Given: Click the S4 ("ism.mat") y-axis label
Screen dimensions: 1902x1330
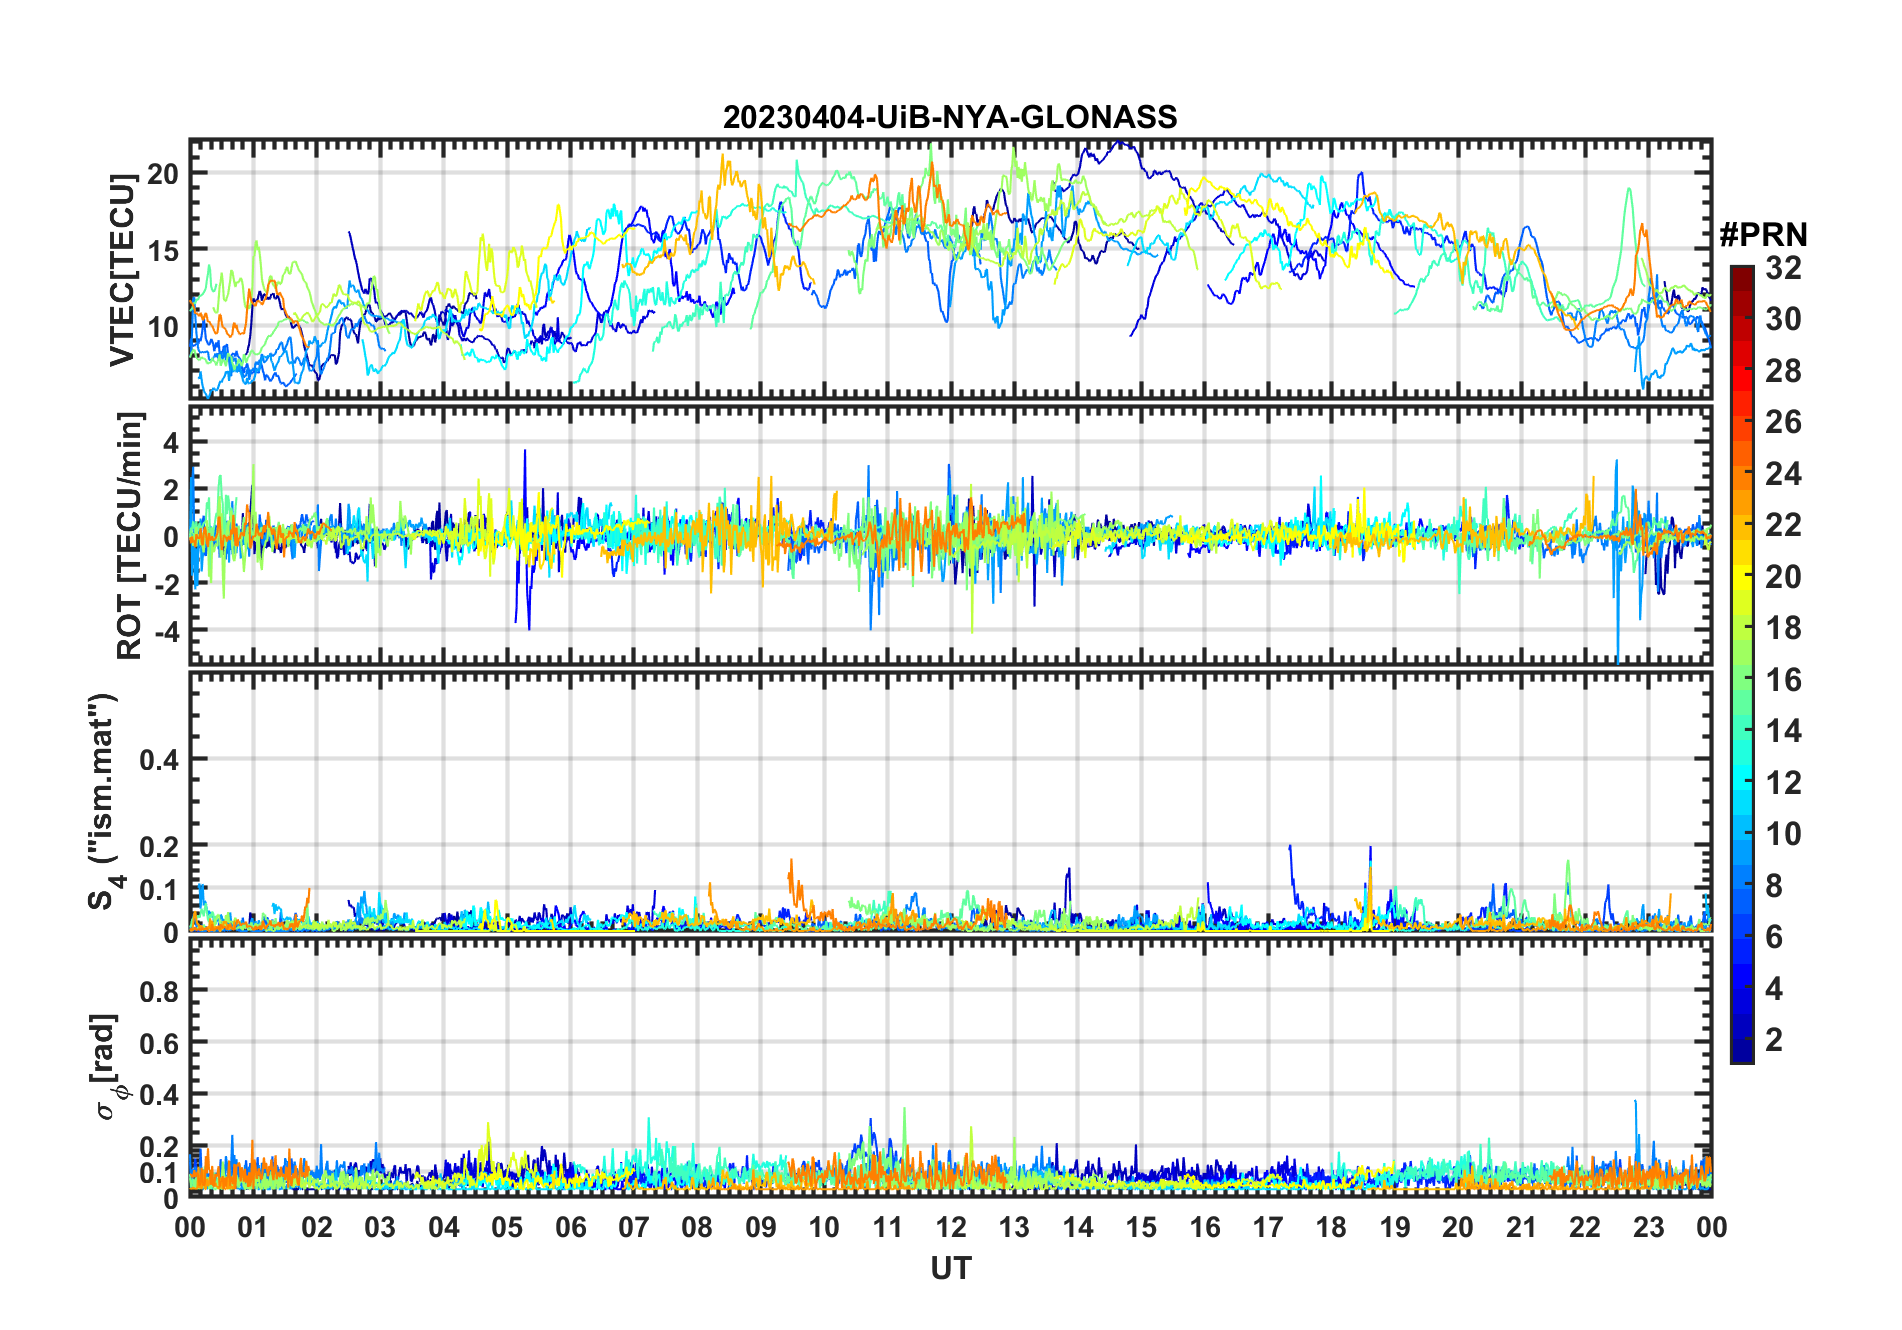Looking at the screenshot, I should 104,801.
